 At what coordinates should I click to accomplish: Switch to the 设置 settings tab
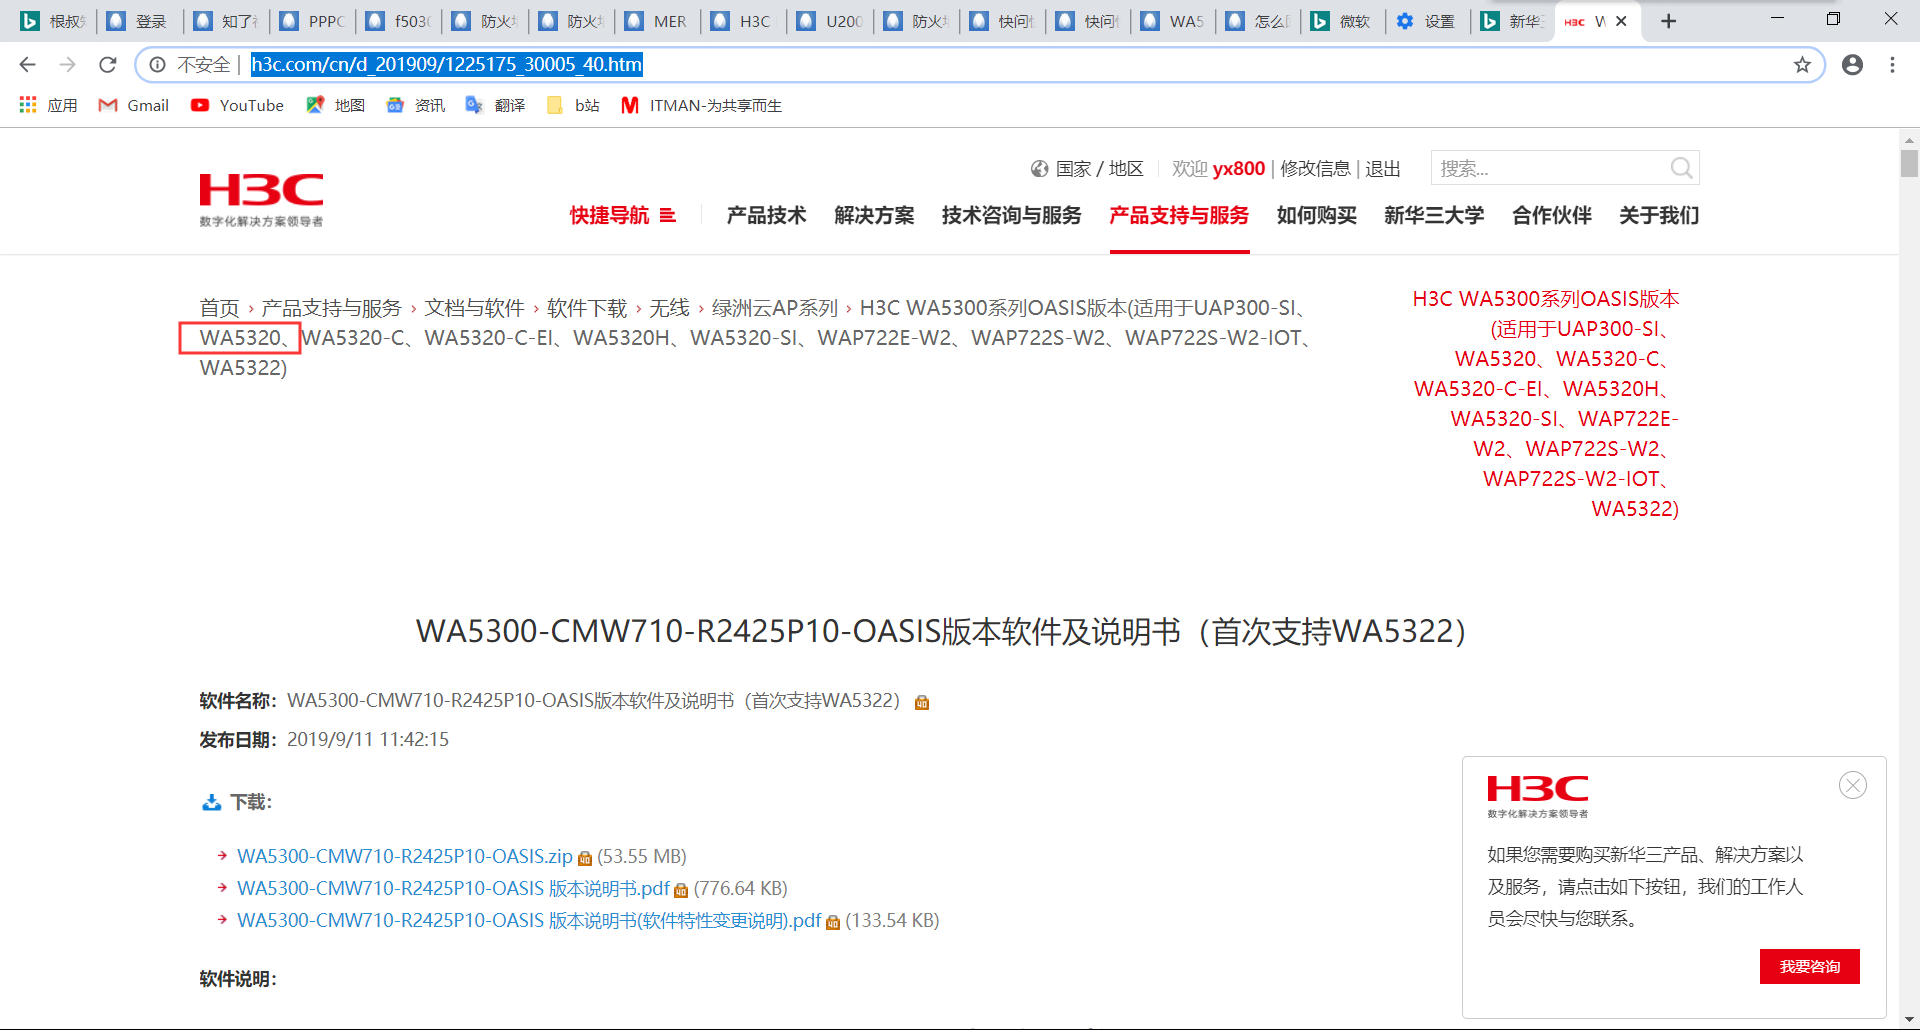coord(1427,21)
